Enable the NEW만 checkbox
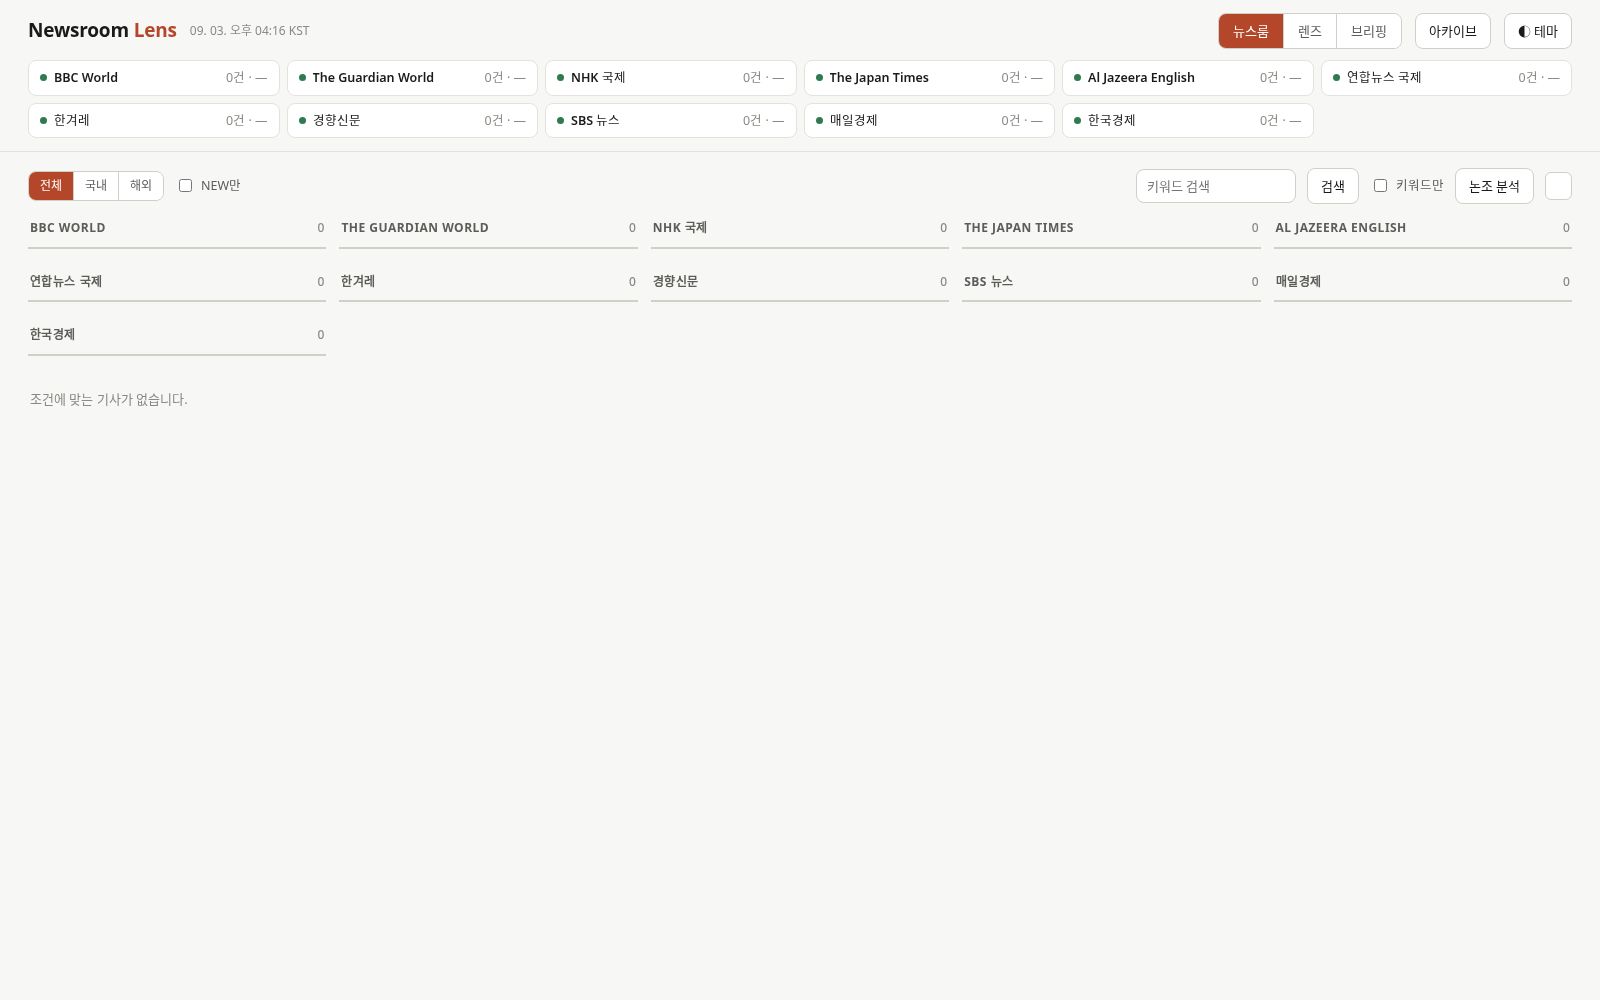1600x1000 pixels. [x=185, y=186]
